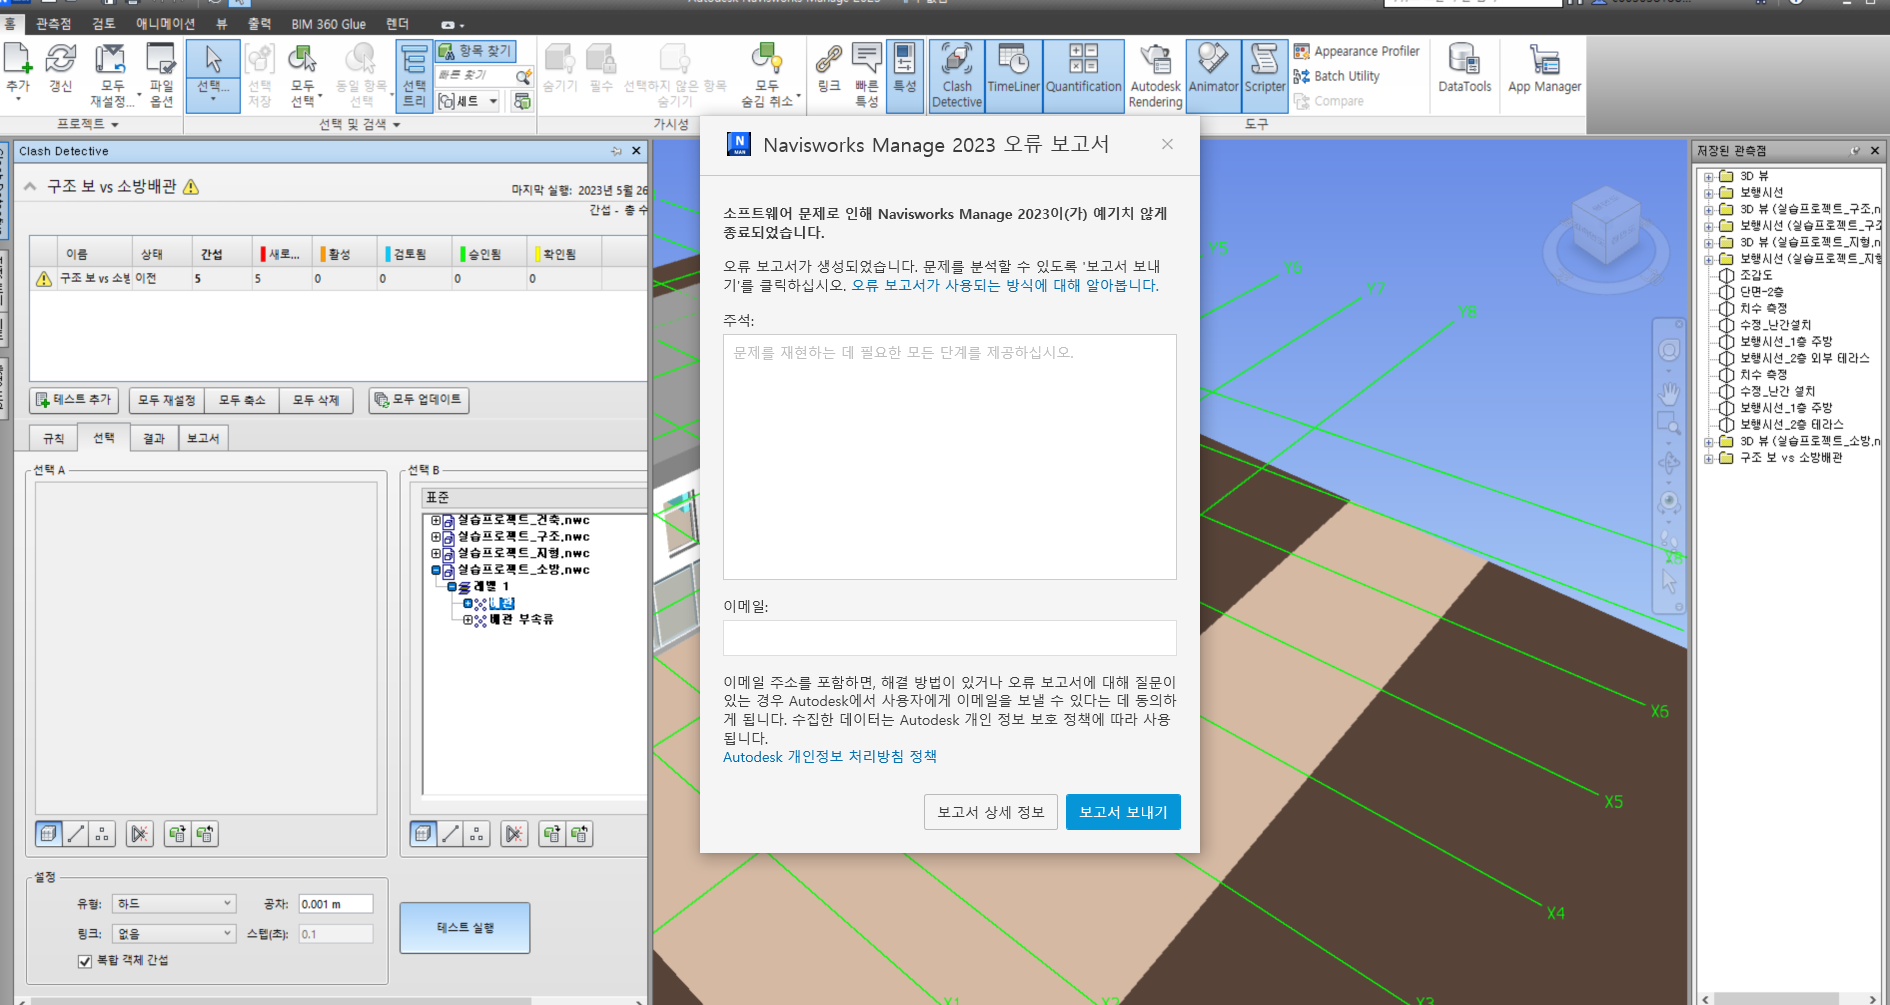1890x1005 pixels.
Task: Expand 배관 부속류 tree node
Action: [468, 620]
